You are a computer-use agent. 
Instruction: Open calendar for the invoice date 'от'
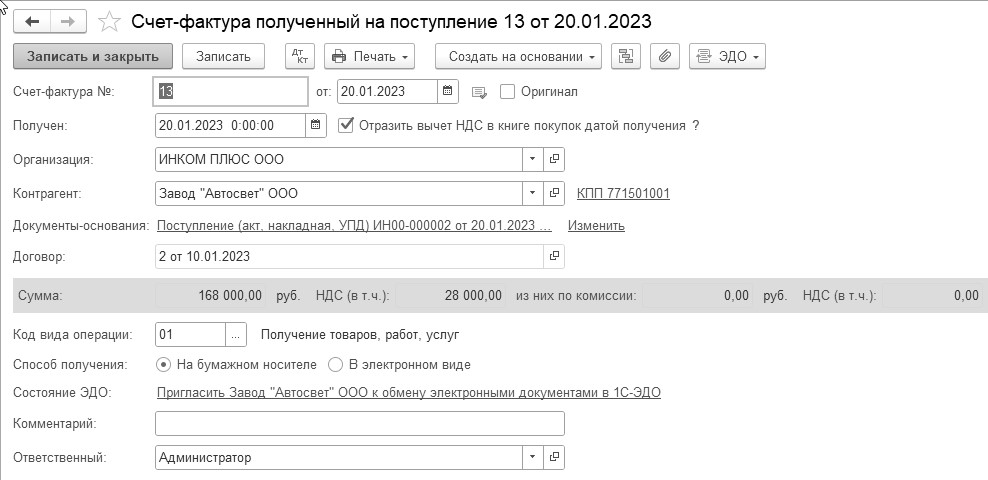[447, 91]
